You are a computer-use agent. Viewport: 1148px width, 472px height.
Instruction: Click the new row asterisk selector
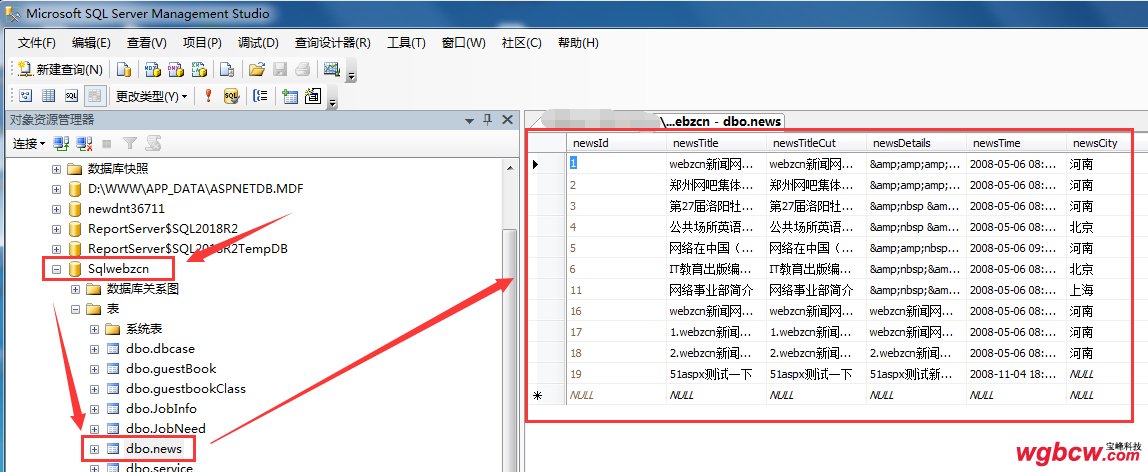(x=547, y=395)
